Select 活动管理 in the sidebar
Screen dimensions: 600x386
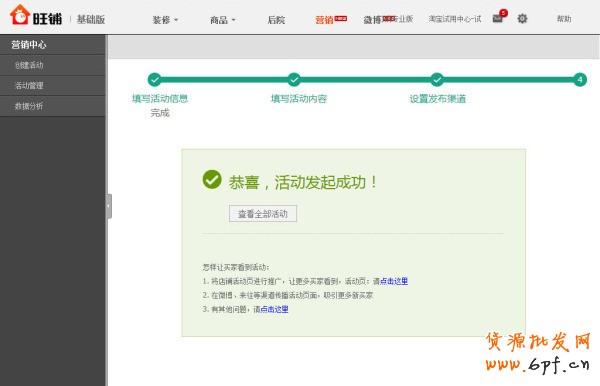click(x=52, y=85)
